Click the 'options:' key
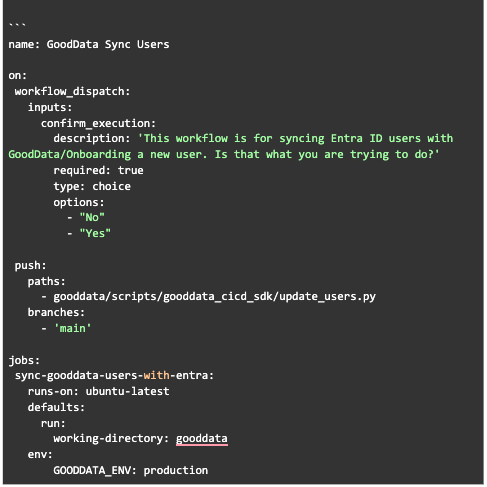487x487 pixels. pyautogui.click(x=79, y=202)
